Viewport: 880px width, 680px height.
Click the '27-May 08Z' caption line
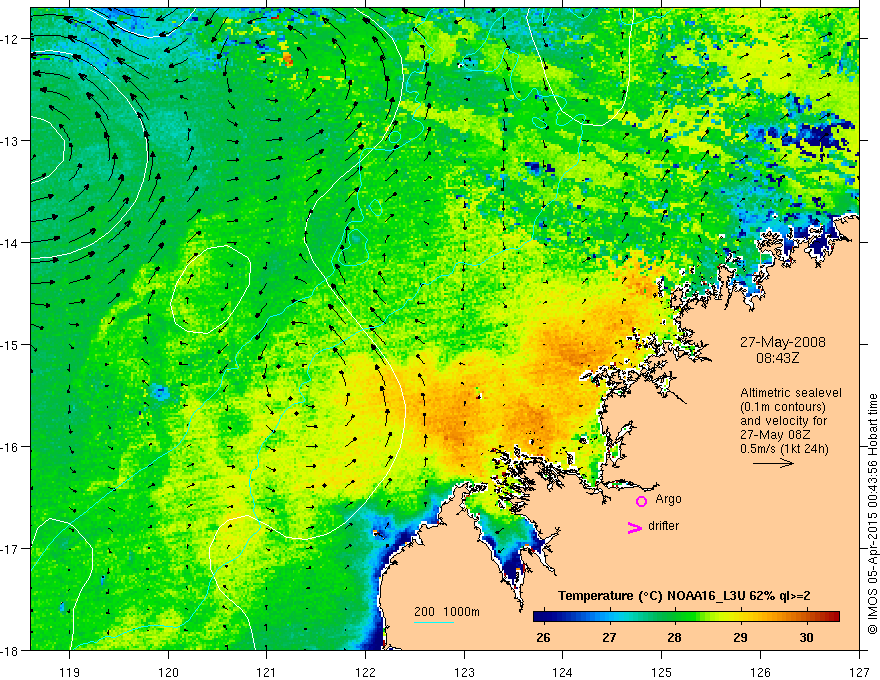tap(774, 435)
